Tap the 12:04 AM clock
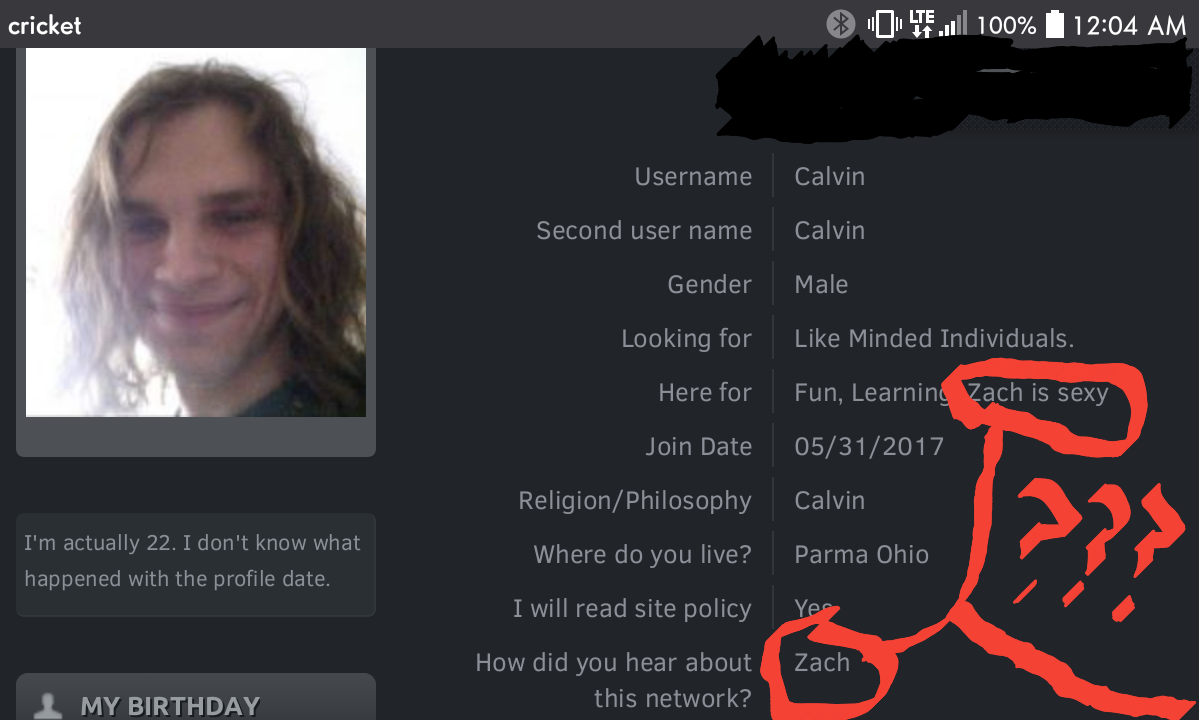Screen dimensions: 1199x720 point(1129,25)
